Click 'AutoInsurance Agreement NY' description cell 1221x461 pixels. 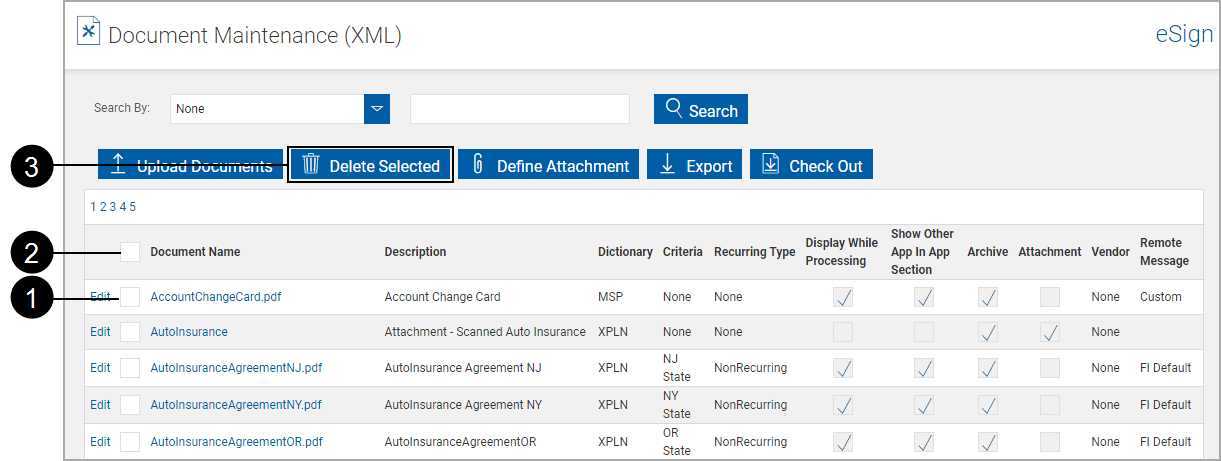click(463, 405)
